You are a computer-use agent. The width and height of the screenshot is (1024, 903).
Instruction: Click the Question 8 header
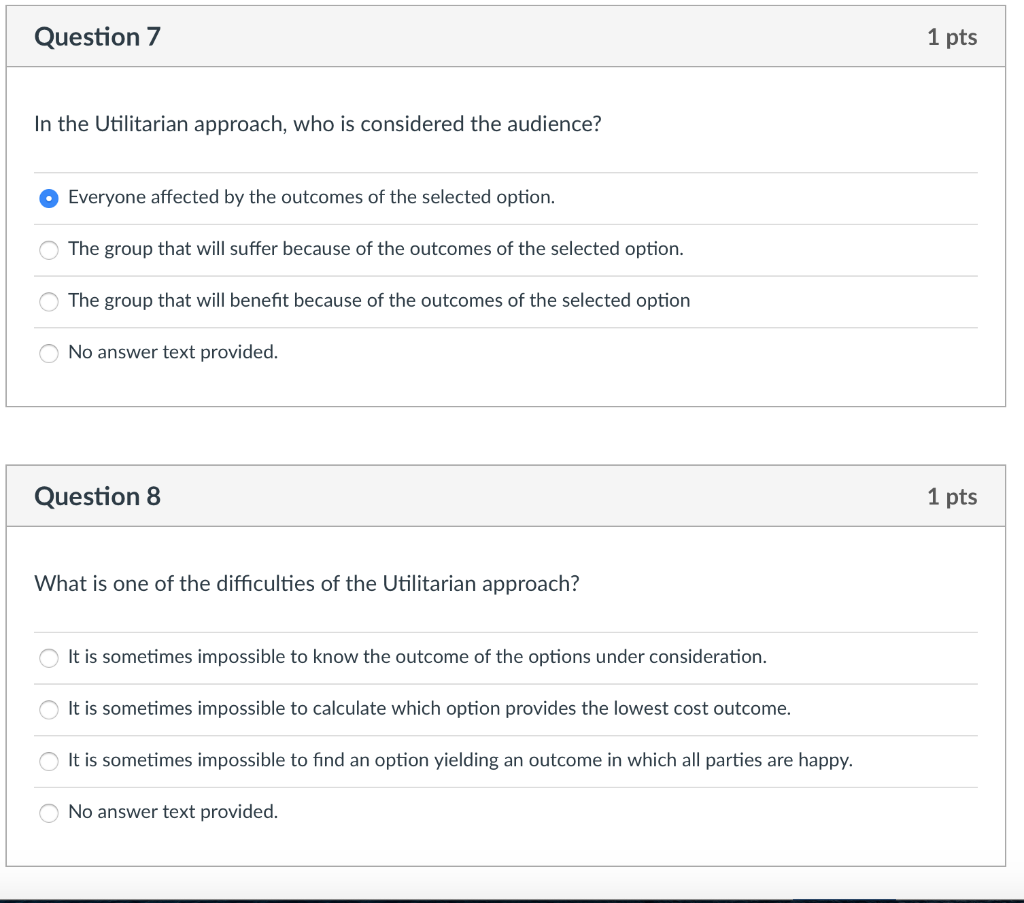(97, 496)
